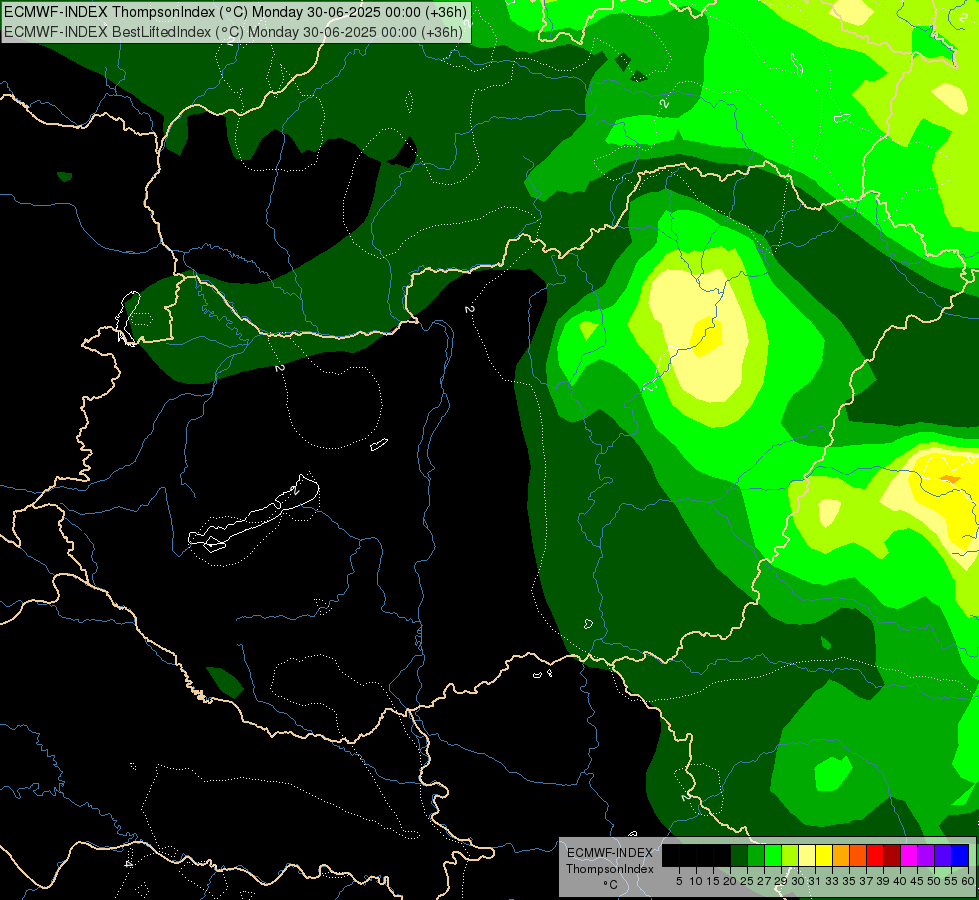Click the legend tick label 33

point(832,881)
